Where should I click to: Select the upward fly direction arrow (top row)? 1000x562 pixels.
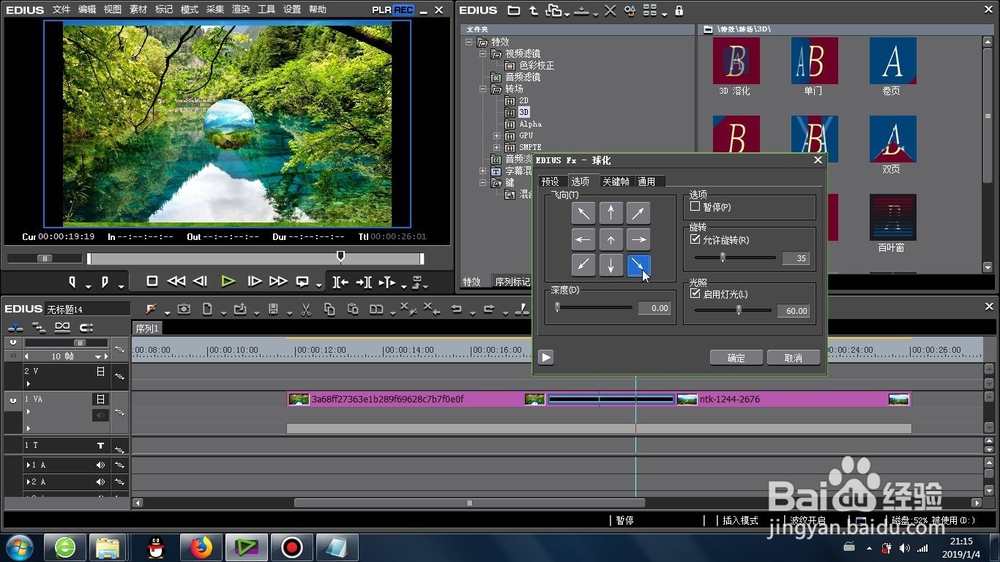(610, 213)
